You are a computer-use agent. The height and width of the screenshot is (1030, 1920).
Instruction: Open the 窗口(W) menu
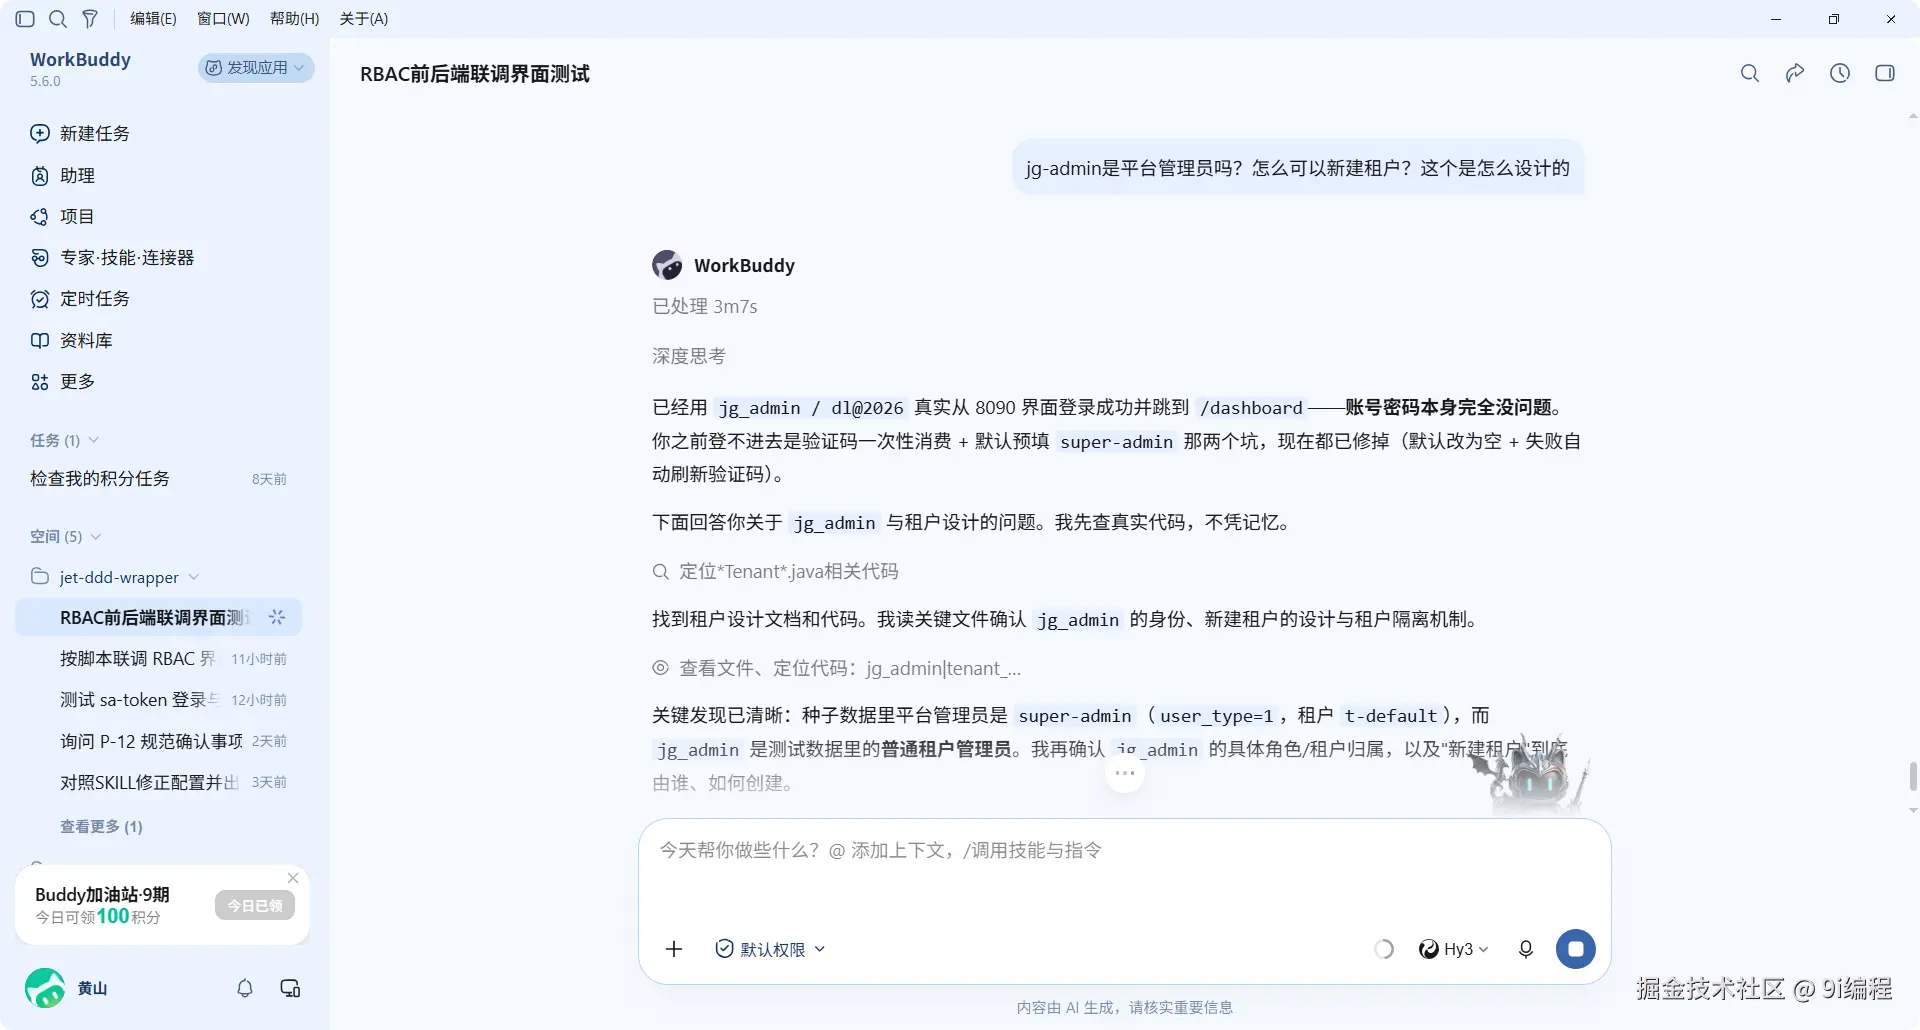click(x=223, y=19)
